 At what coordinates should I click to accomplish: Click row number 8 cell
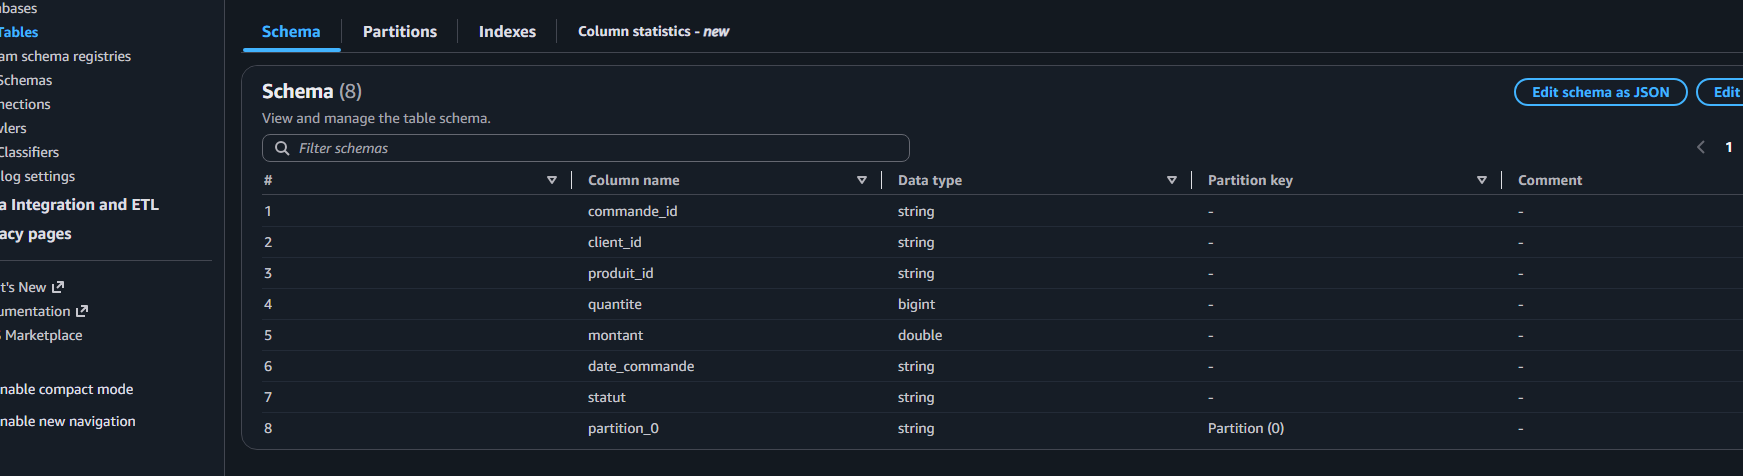[268, 428]
